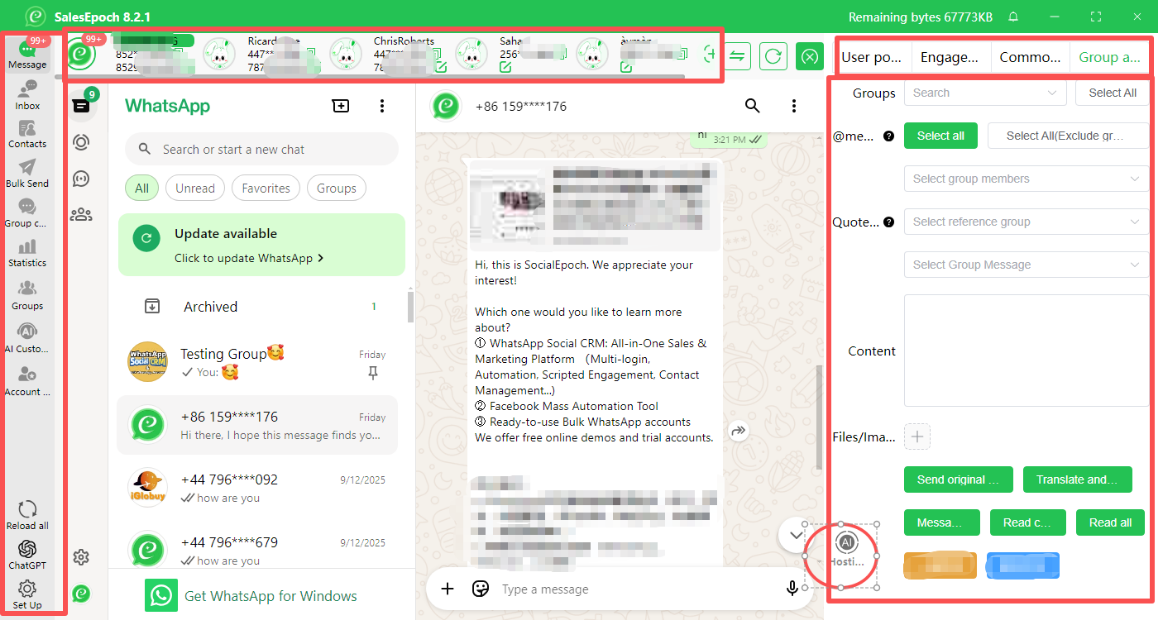
Task: Jump to latest message with down chevron
Action: (795, 535)
